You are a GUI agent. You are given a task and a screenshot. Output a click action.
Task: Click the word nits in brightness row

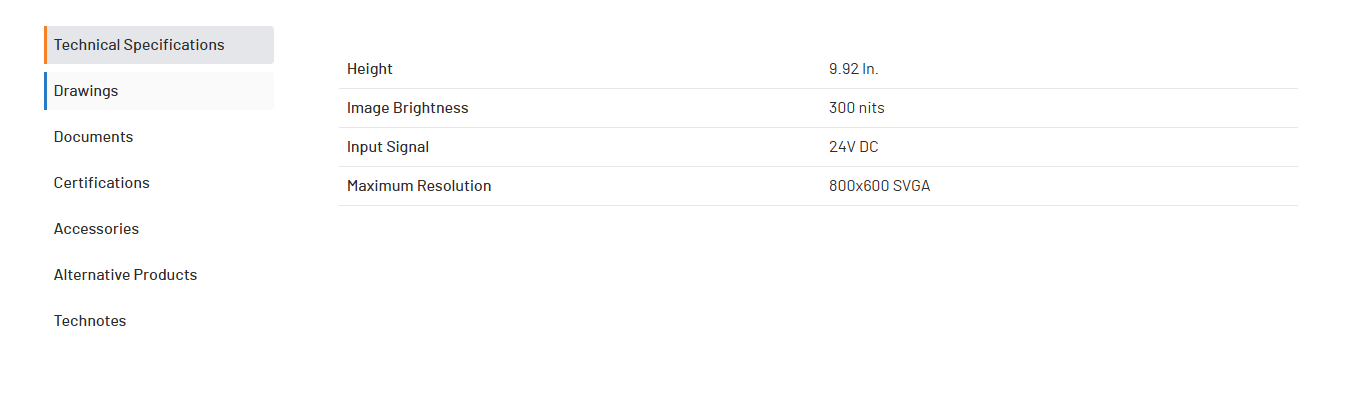coord(871,108)
